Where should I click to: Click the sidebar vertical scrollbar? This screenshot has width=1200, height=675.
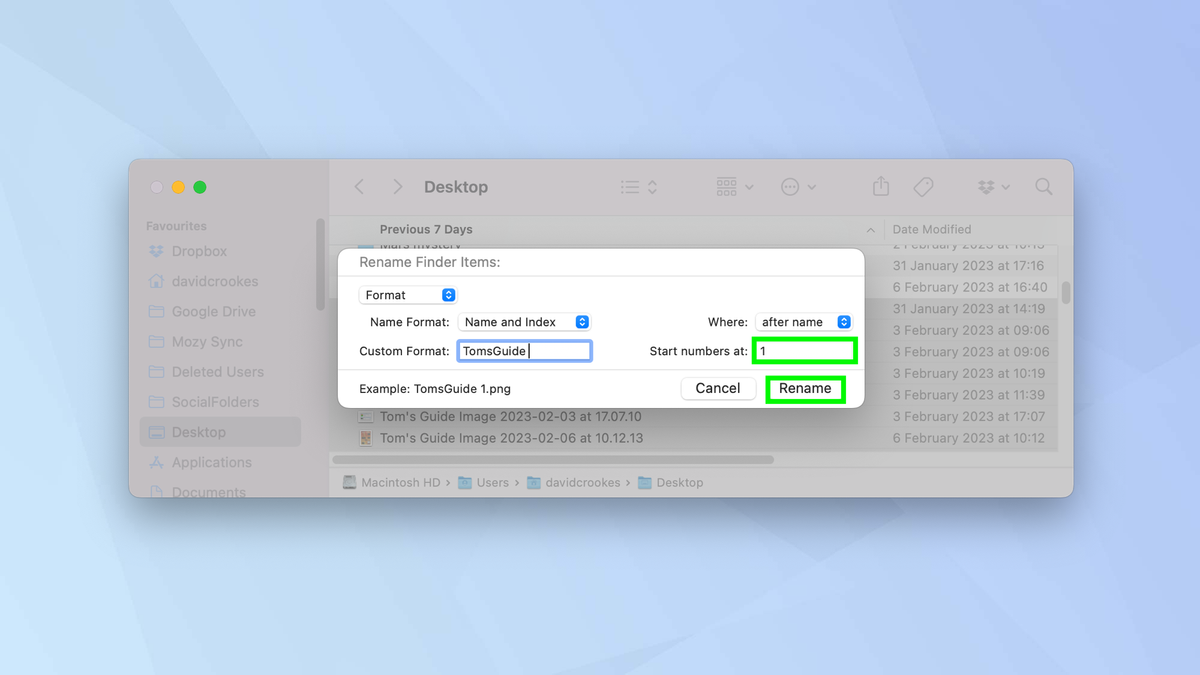pyautogui.click(x=320, y=264)
